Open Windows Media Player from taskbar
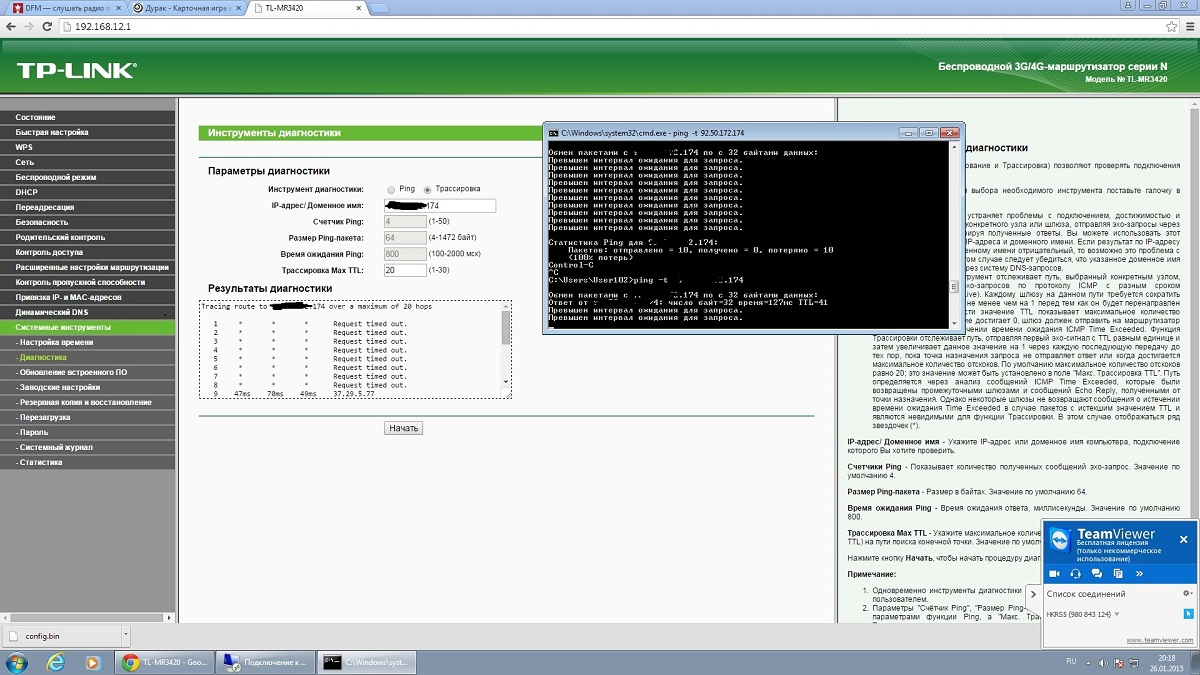 [92, 662]
